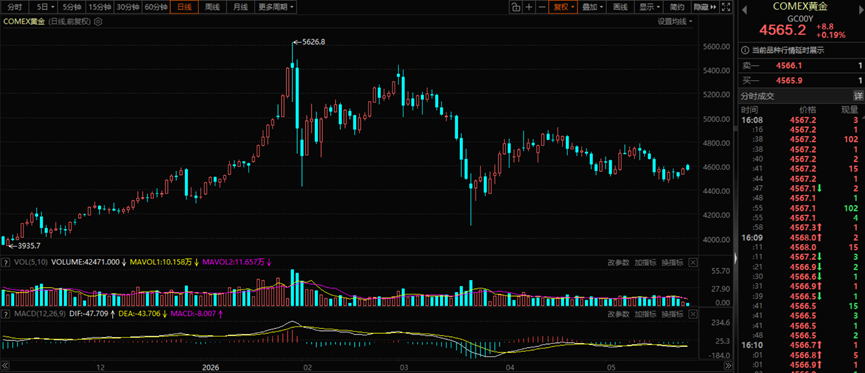The height and width of the screenshot is (373, 865).
Task: Click the 5626.8 high price label
Action: 314,41
